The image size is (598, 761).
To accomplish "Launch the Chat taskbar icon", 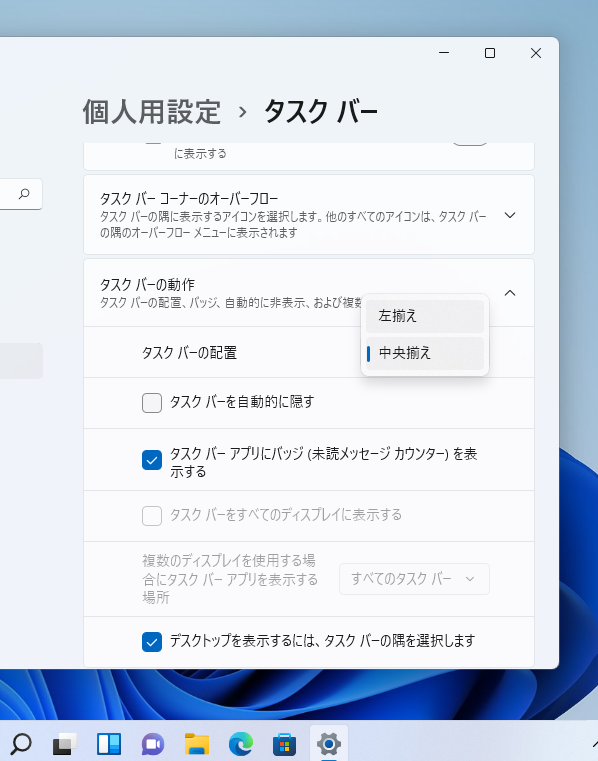I will pyautogui.click(x=153, y=744).
